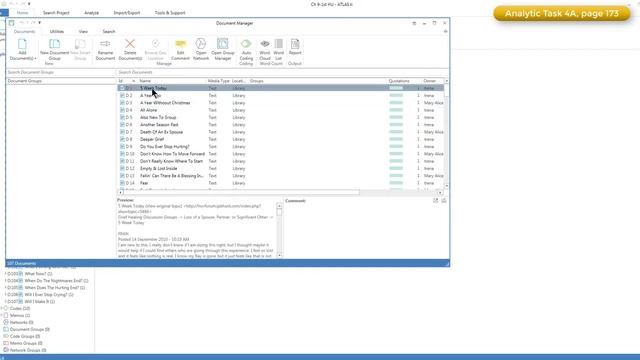Open the Word List tool
This screenshot has height=360, width=640.
[278, 50]
